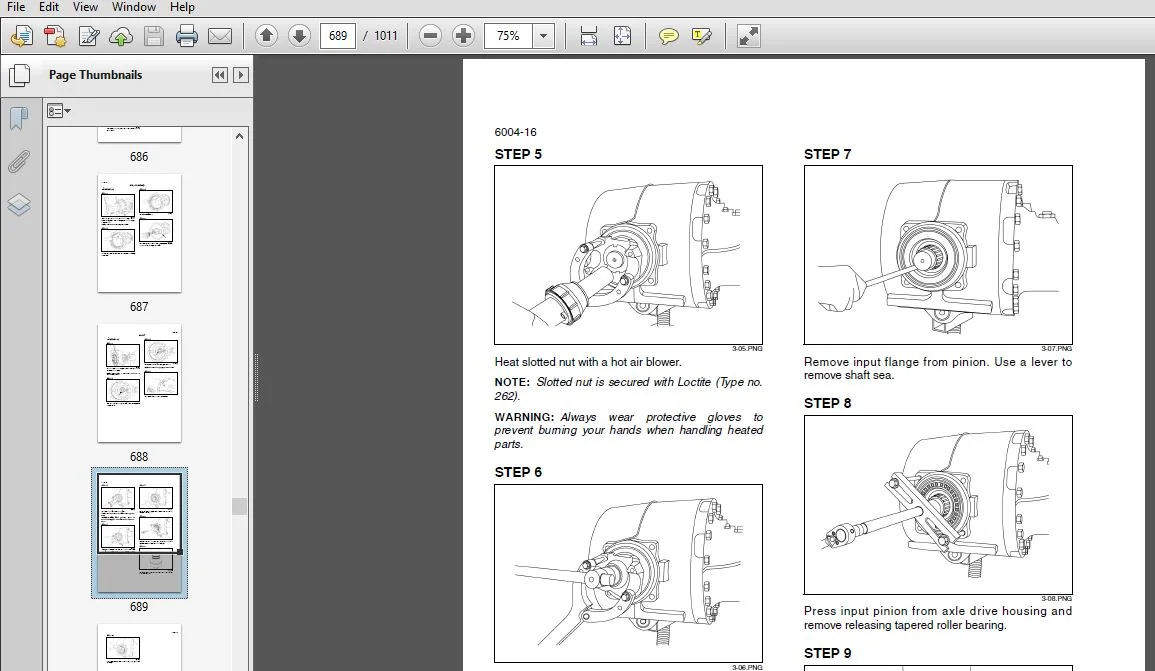
Task: Select the page 689 thumbnail
Action: click(139, 533)
